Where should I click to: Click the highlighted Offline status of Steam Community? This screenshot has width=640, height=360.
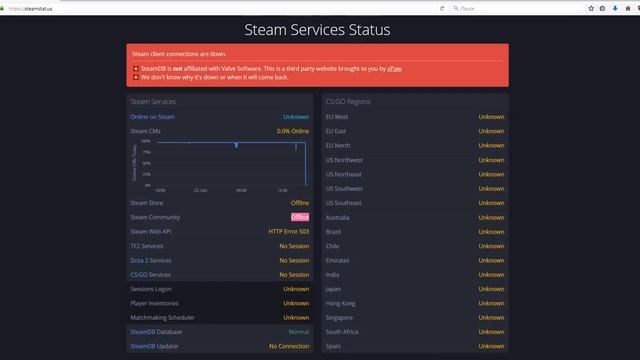pos(300,217)
